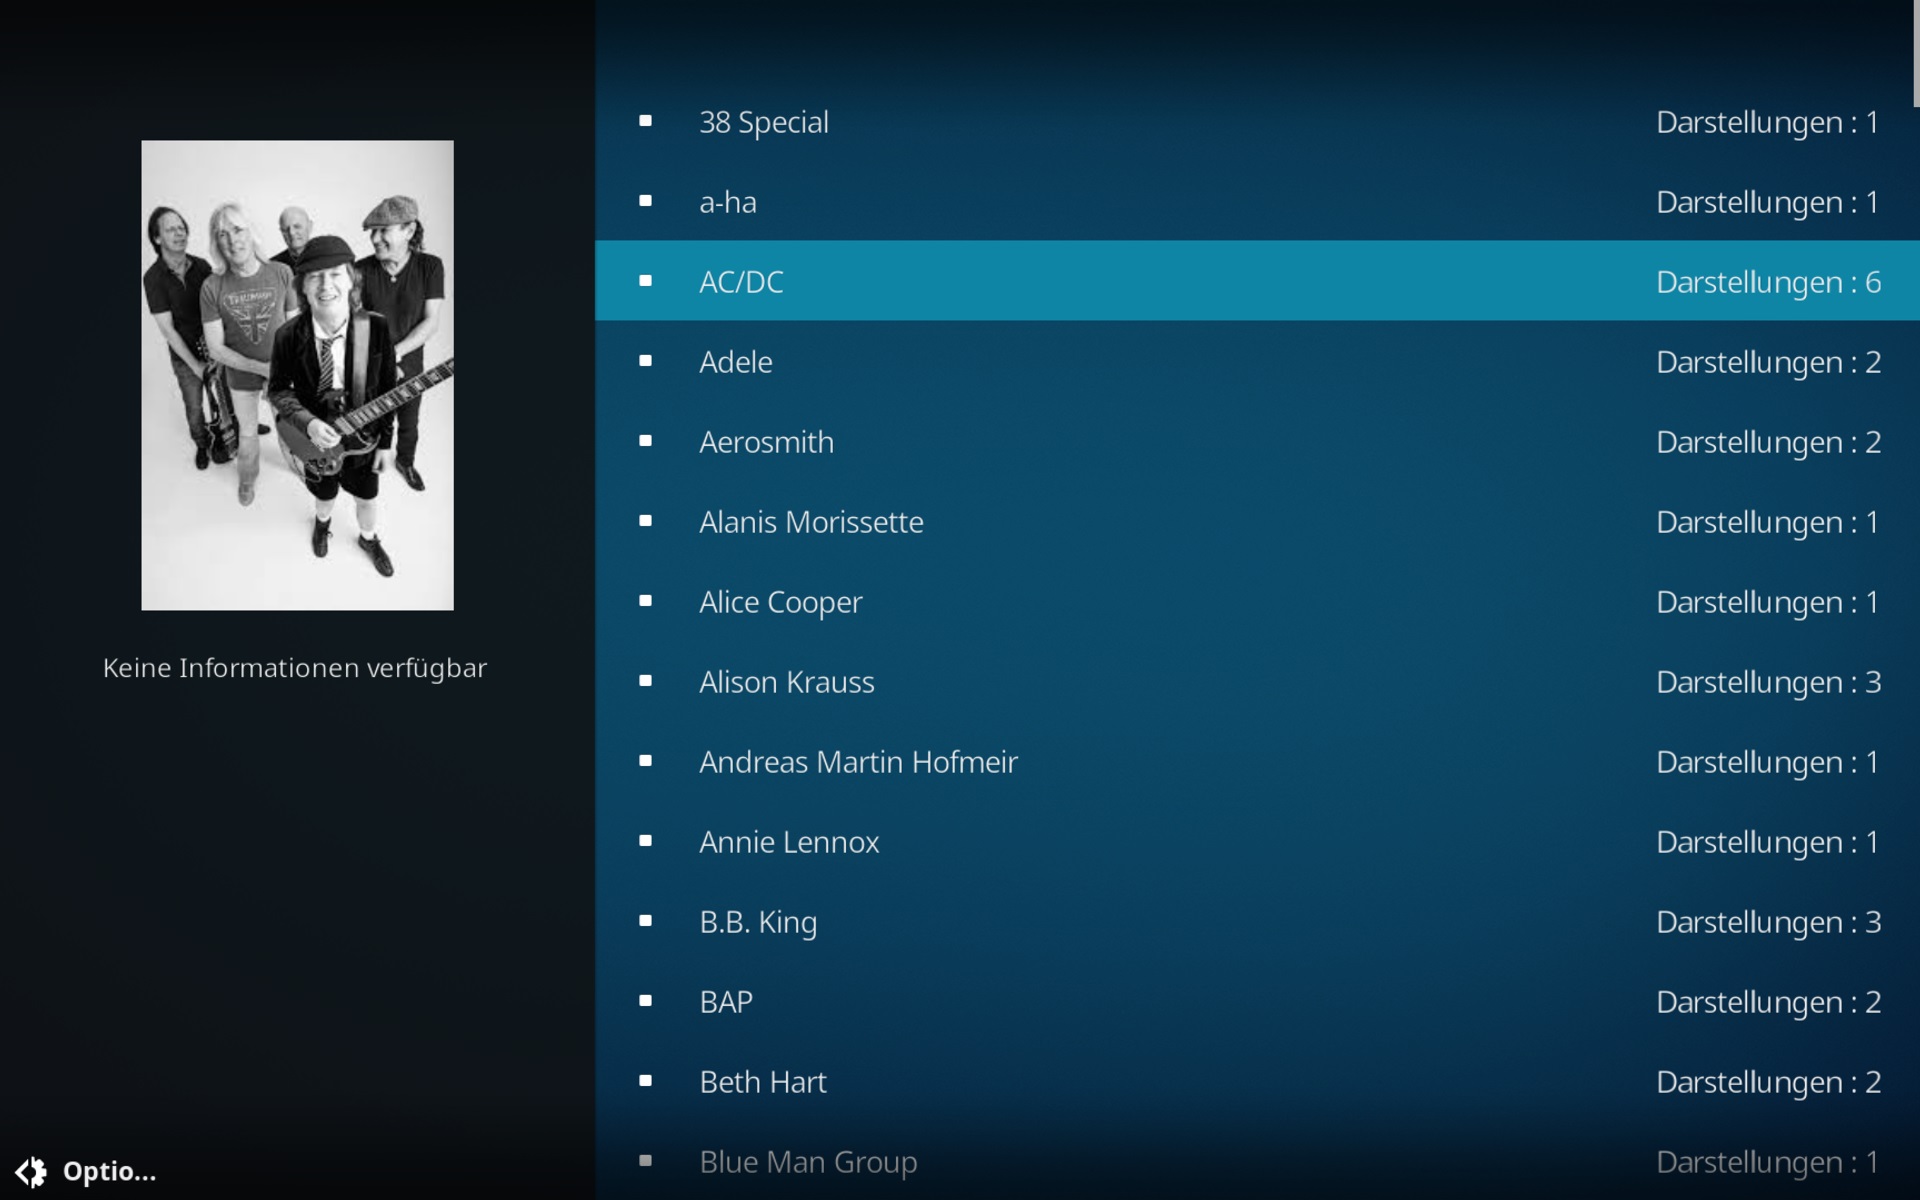Screen dimensions: 1920x1200
Task: Select Blue Man Group at list bottom
Action: pyautogui.click(x=1257, y=1161)
